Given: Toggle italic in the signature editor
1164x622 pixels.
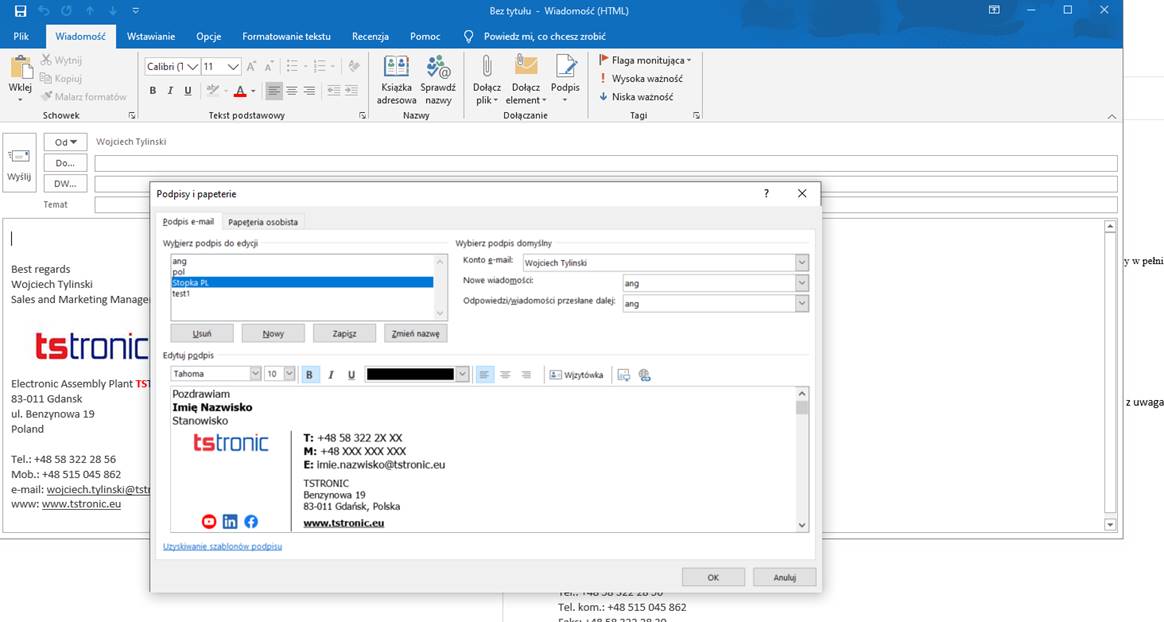Looking at the screenshot, I should [x=330, y=375].
